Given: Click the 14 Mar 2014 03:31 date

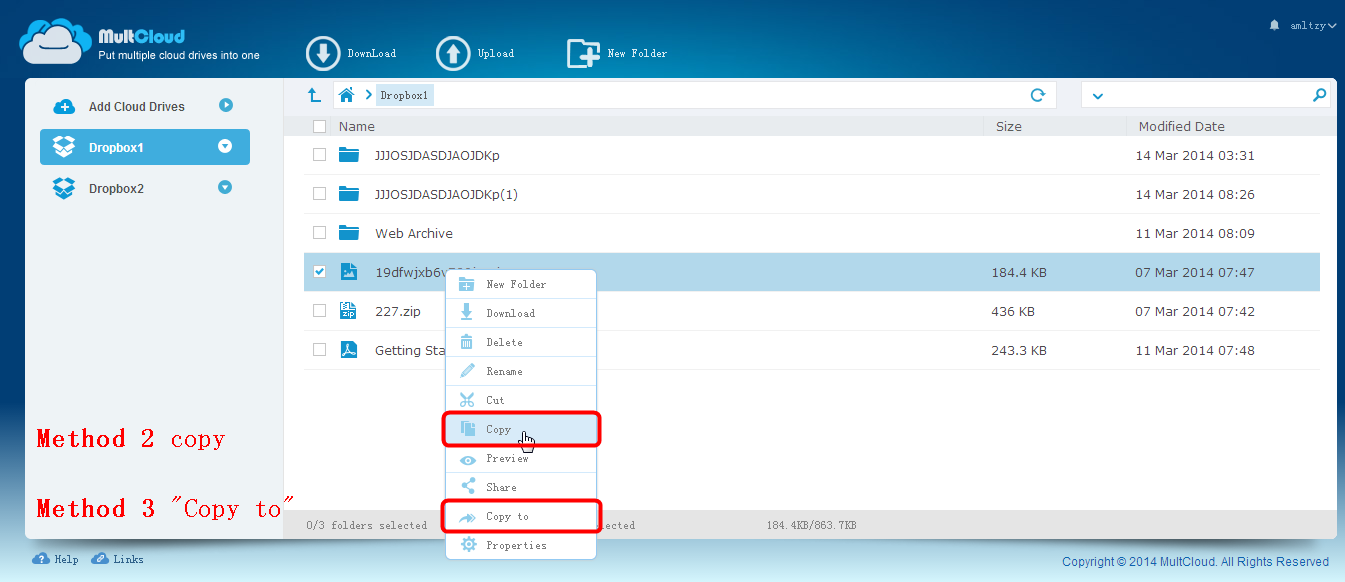Looking at the screenshot, I should pos(1195,155).
